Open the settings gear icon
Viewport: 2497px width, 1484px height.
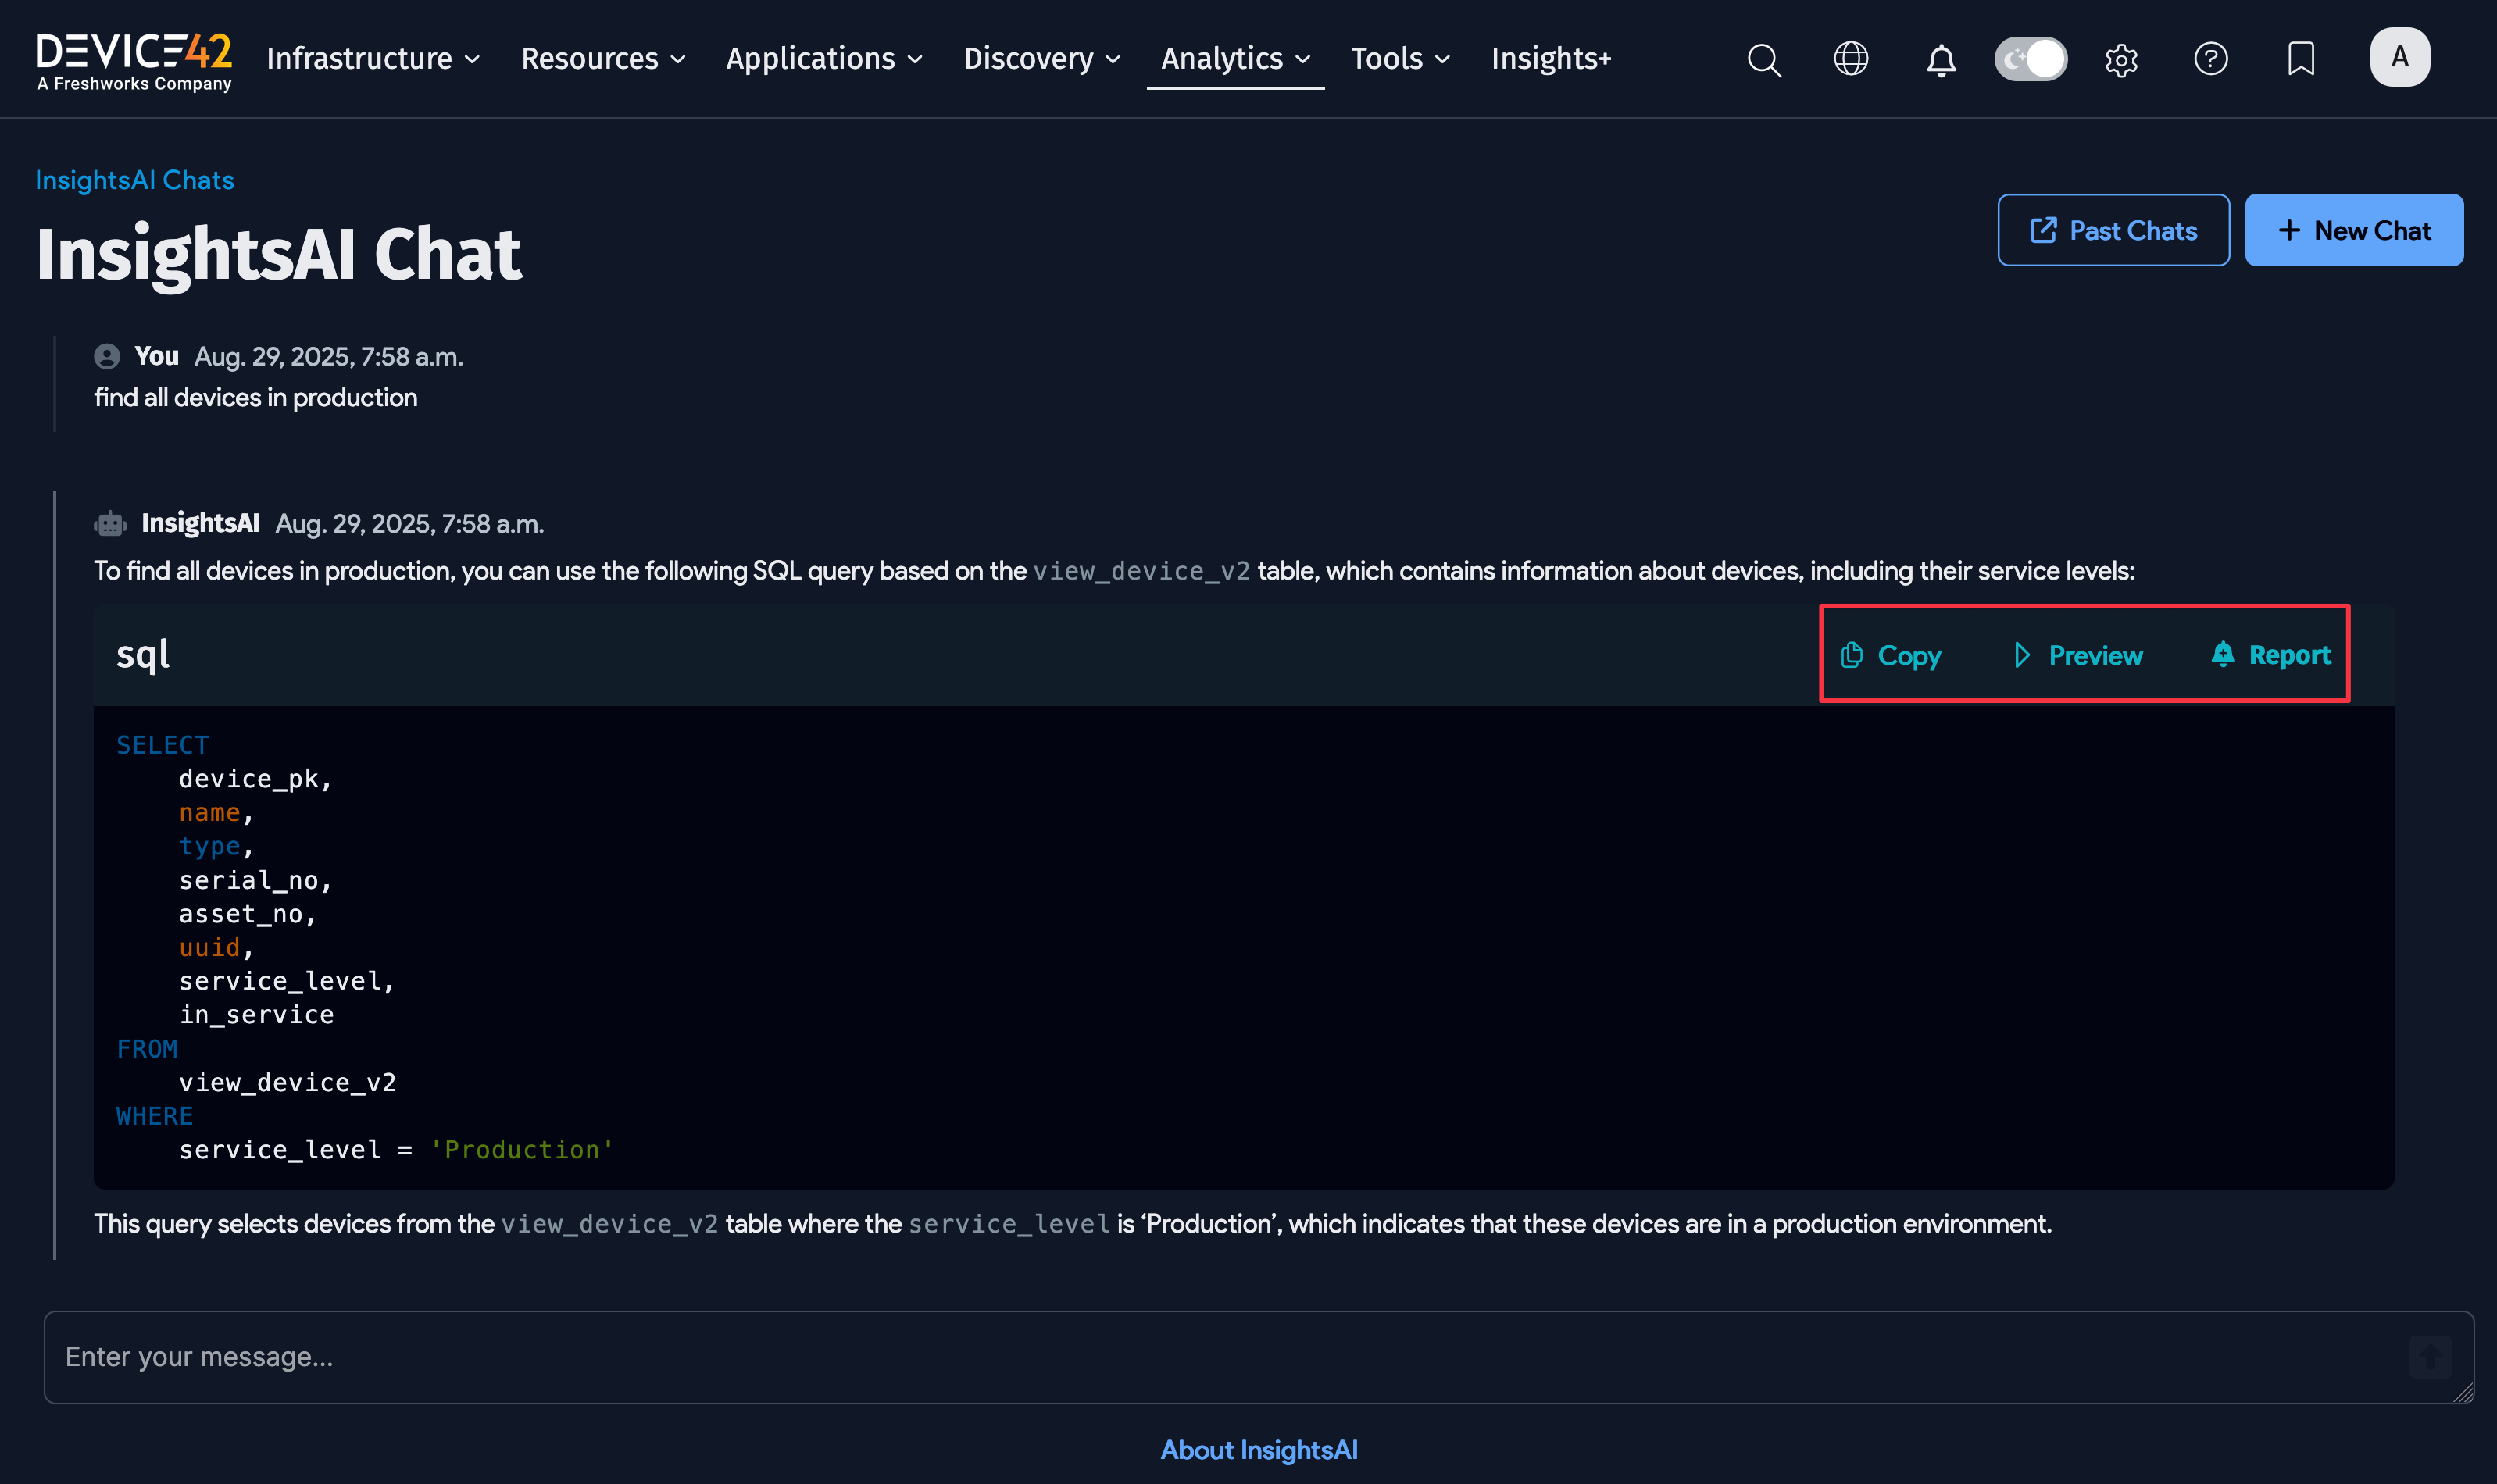(2121, 59)
